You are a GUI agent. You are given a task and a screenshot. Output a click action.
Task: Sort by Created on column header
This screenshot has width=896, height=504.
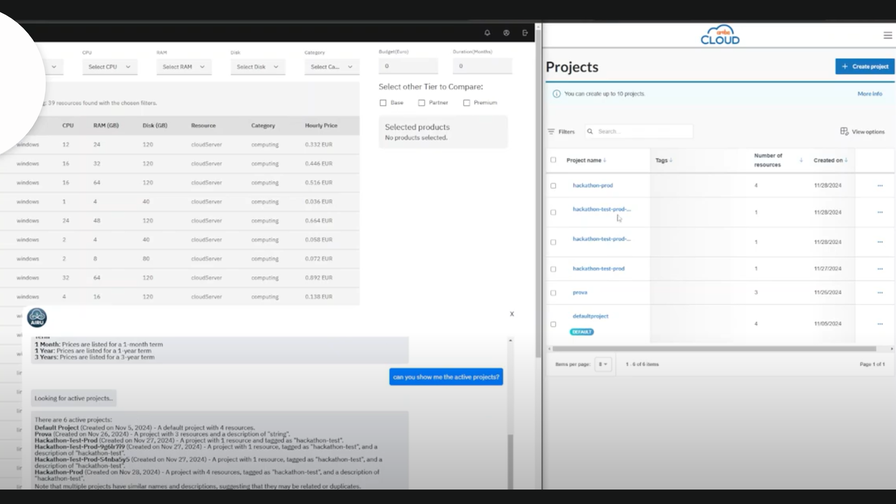pyautogui.click(x=829, y=160)
